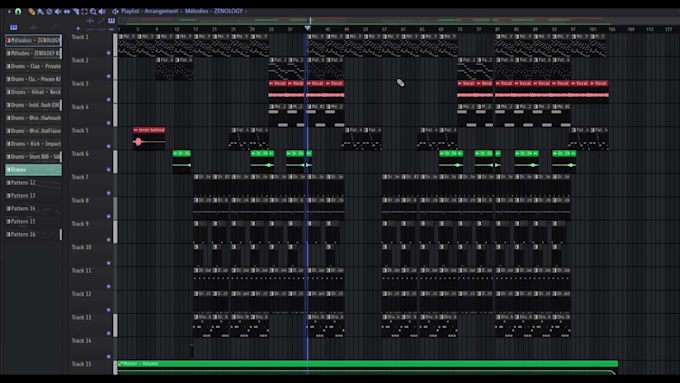The width and height of the screenshot is (680, 383).
Task: Open the playlist options menu arrow
Action: pos(9,11)
